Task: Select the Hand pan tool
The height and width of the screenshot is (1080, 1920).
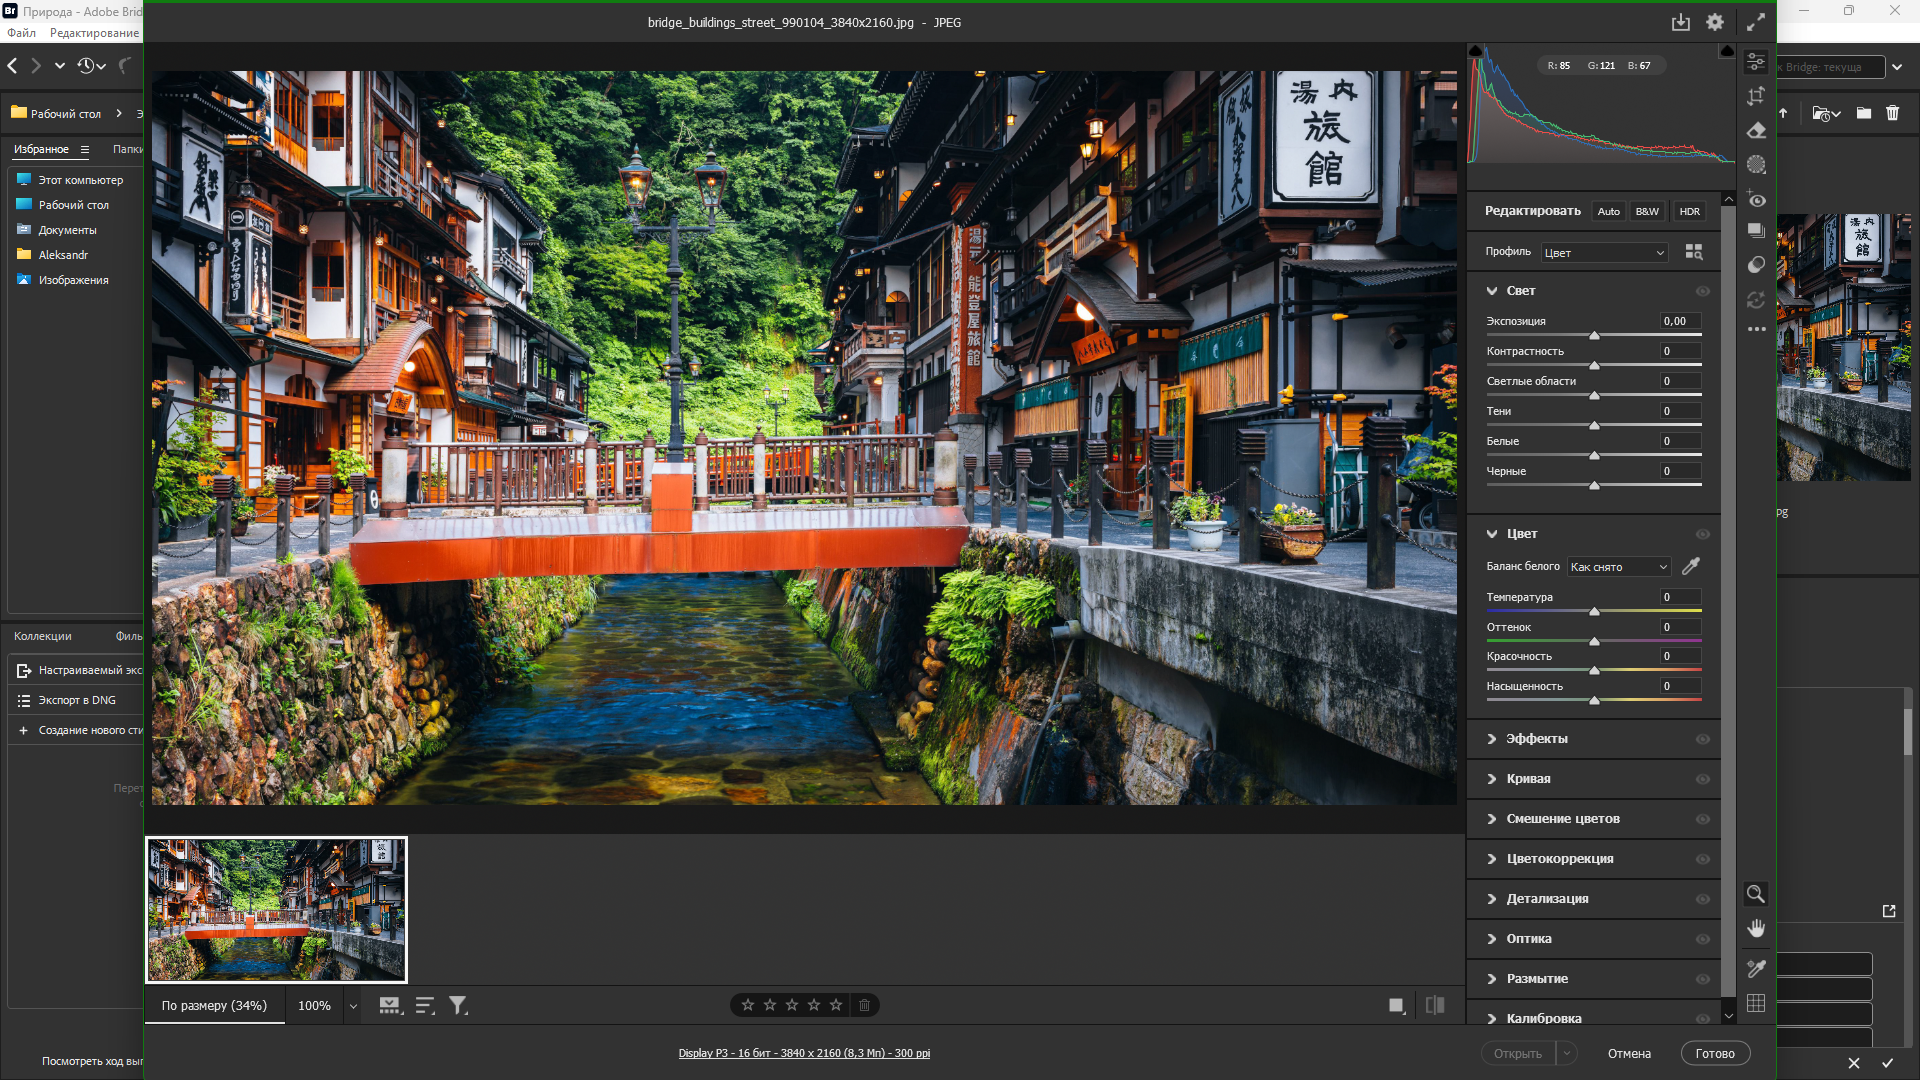Action: [1755, 929]
